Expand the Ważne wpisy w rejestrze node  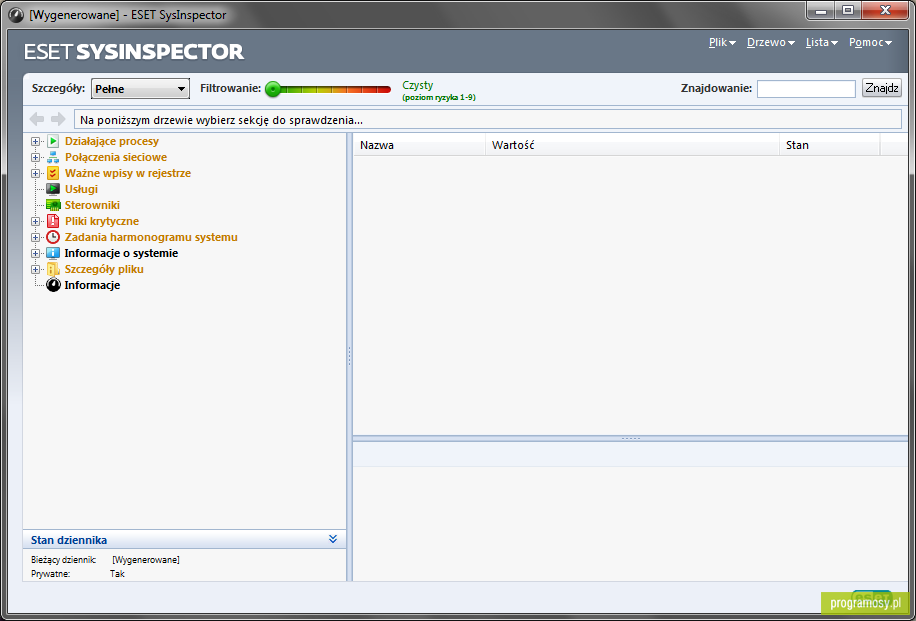pyautogui.click(x=36, y=174)
